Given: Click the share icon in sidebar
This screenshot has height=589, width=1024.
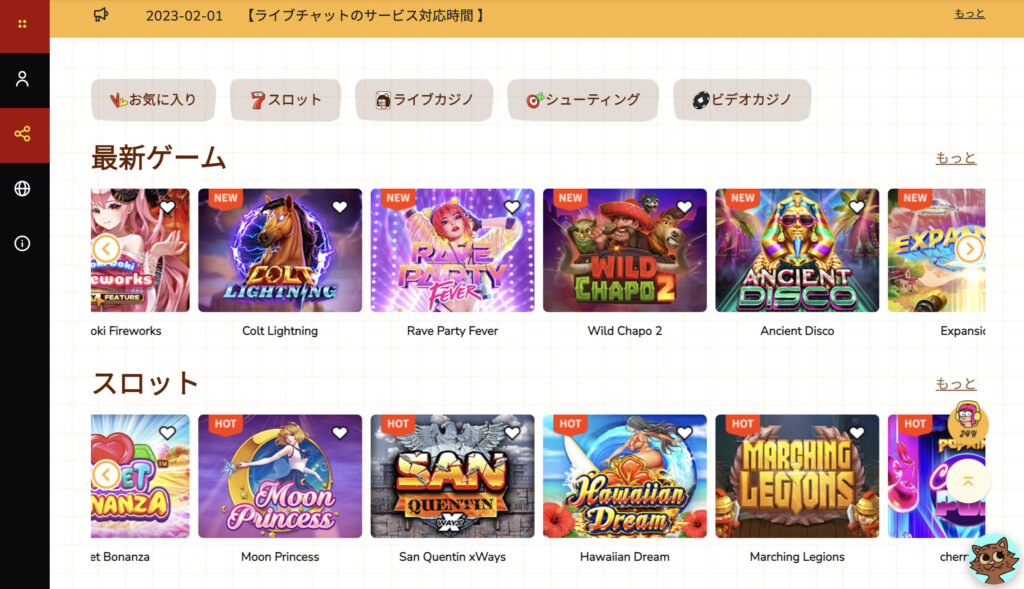Looking at the screenshot, I should [x=22, y=134].
